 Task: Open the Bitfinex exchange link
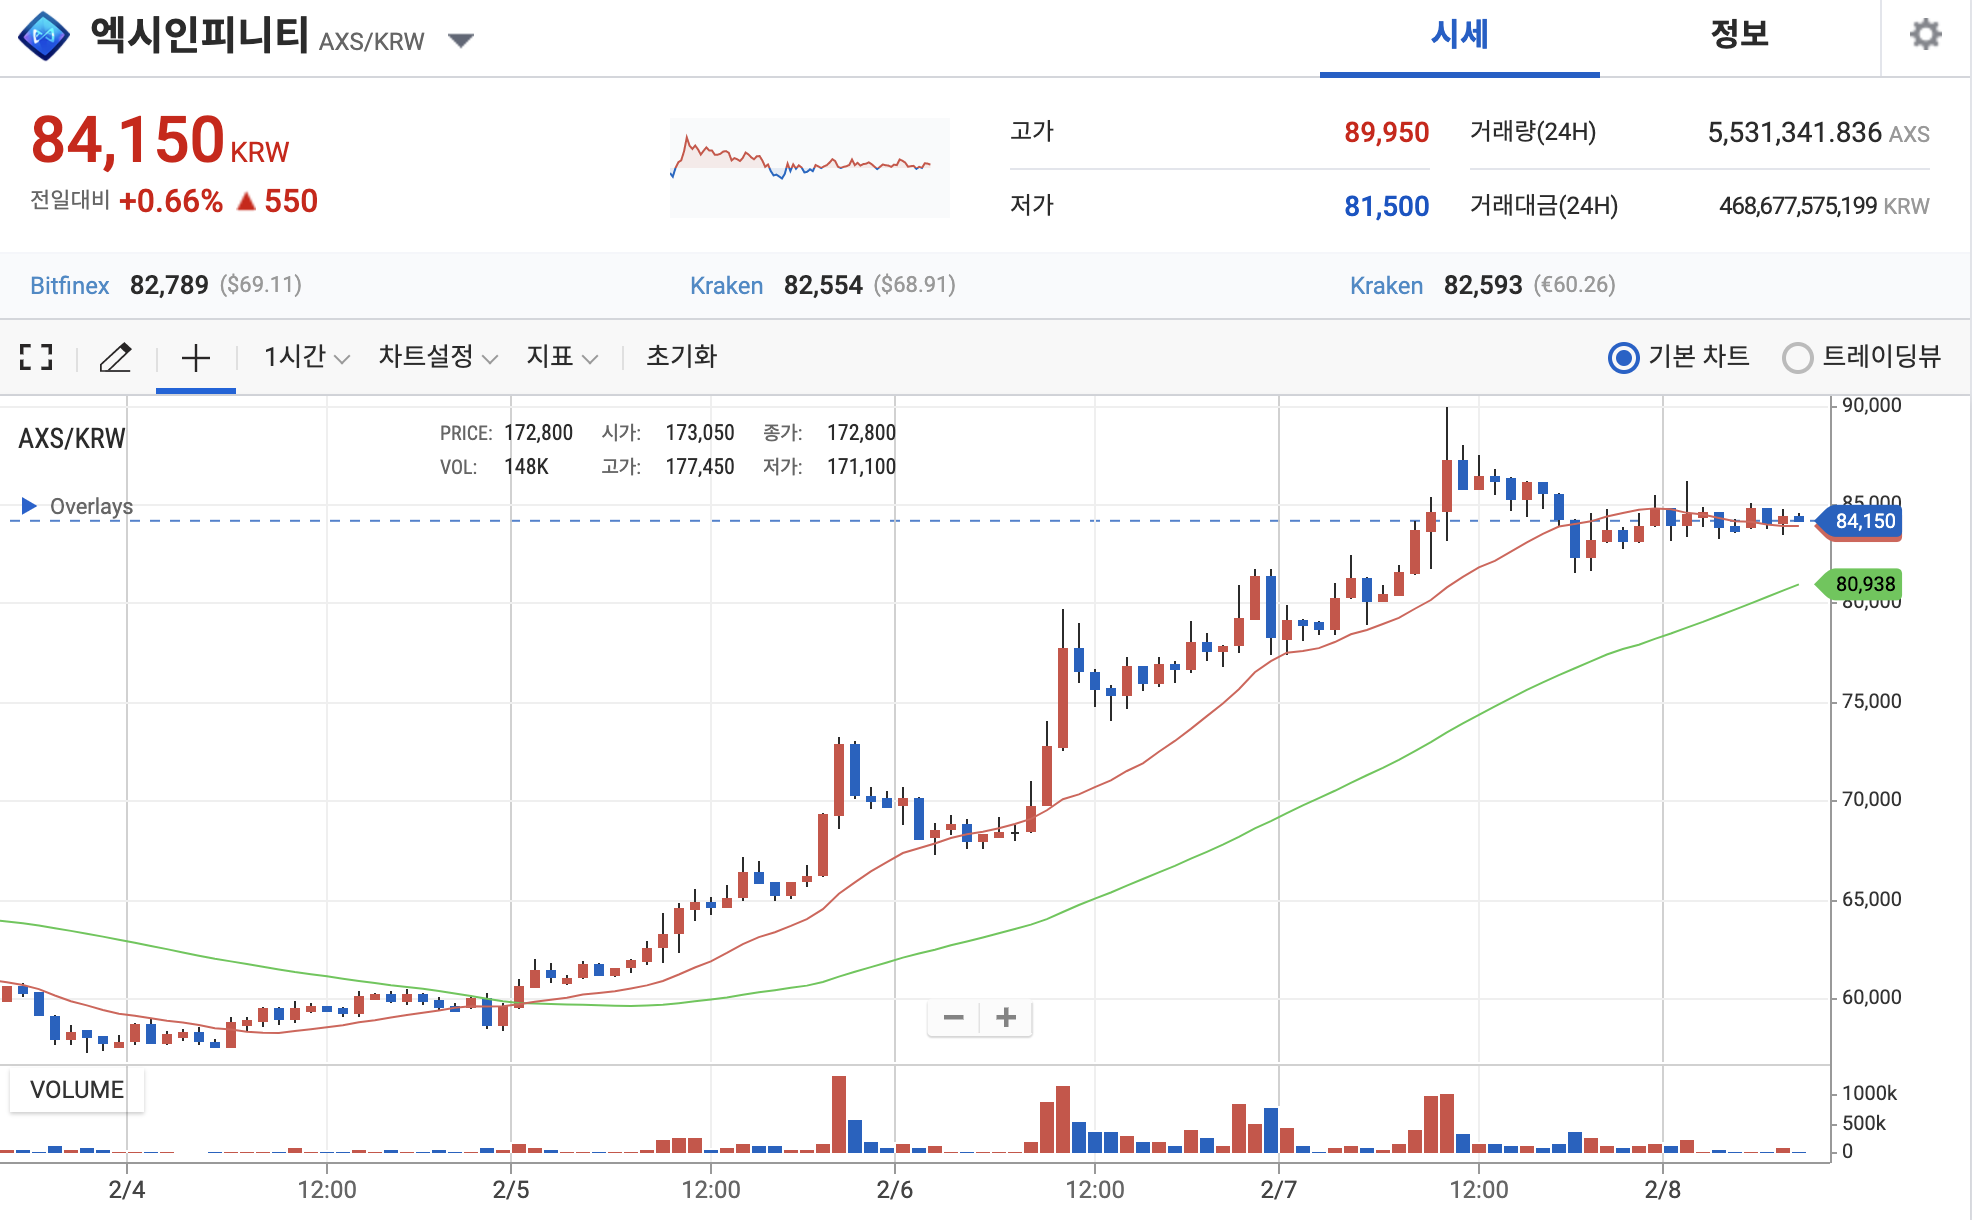pos(69,286)
